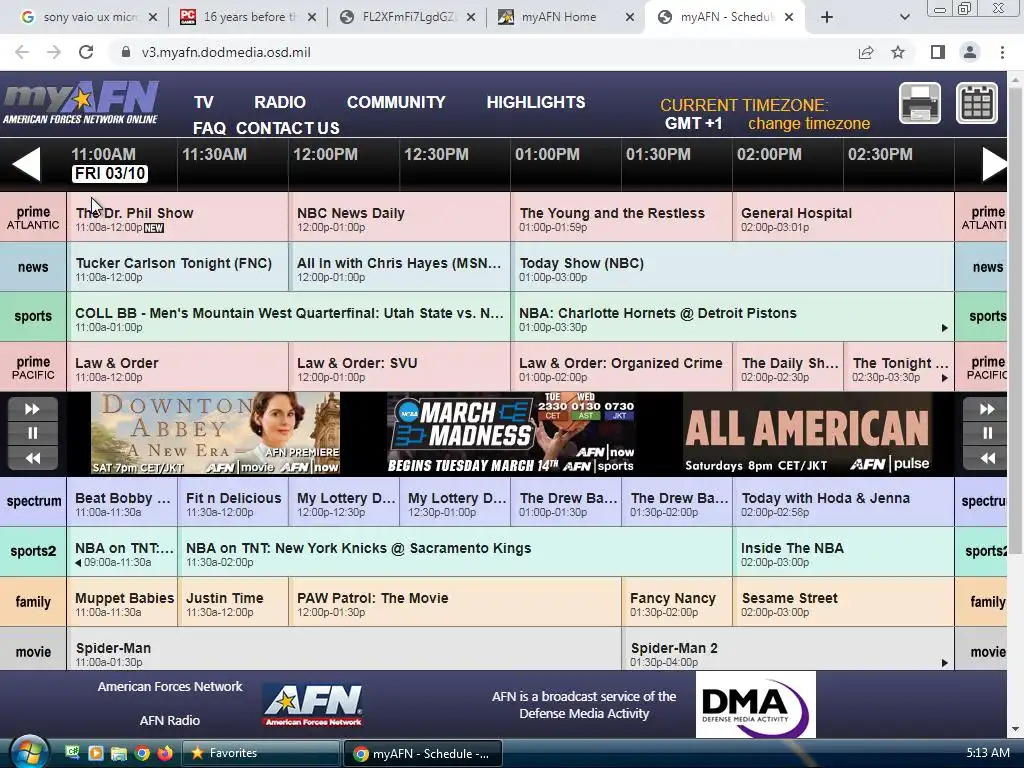Open PAW Patrol: The Movie listing

click(x=455, y=603)
